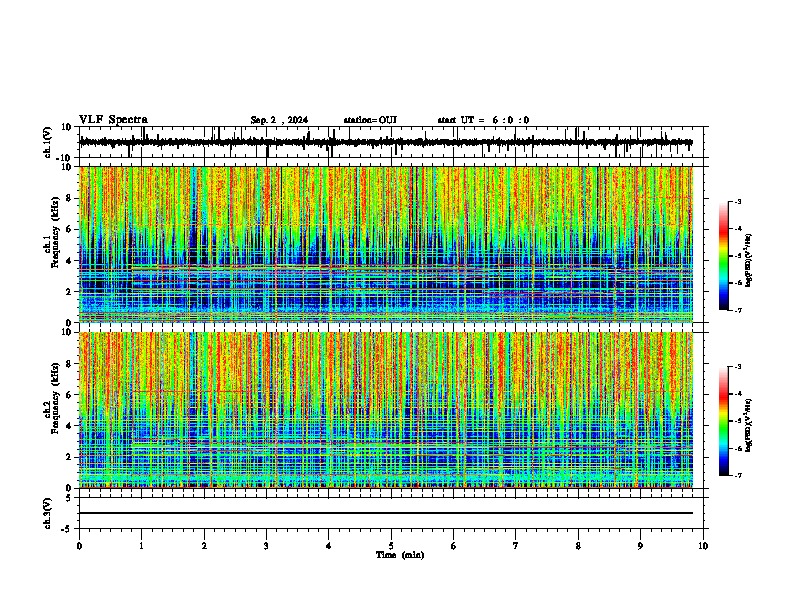Click the flat ch.3 voltage line

click(x=386, y=513)
